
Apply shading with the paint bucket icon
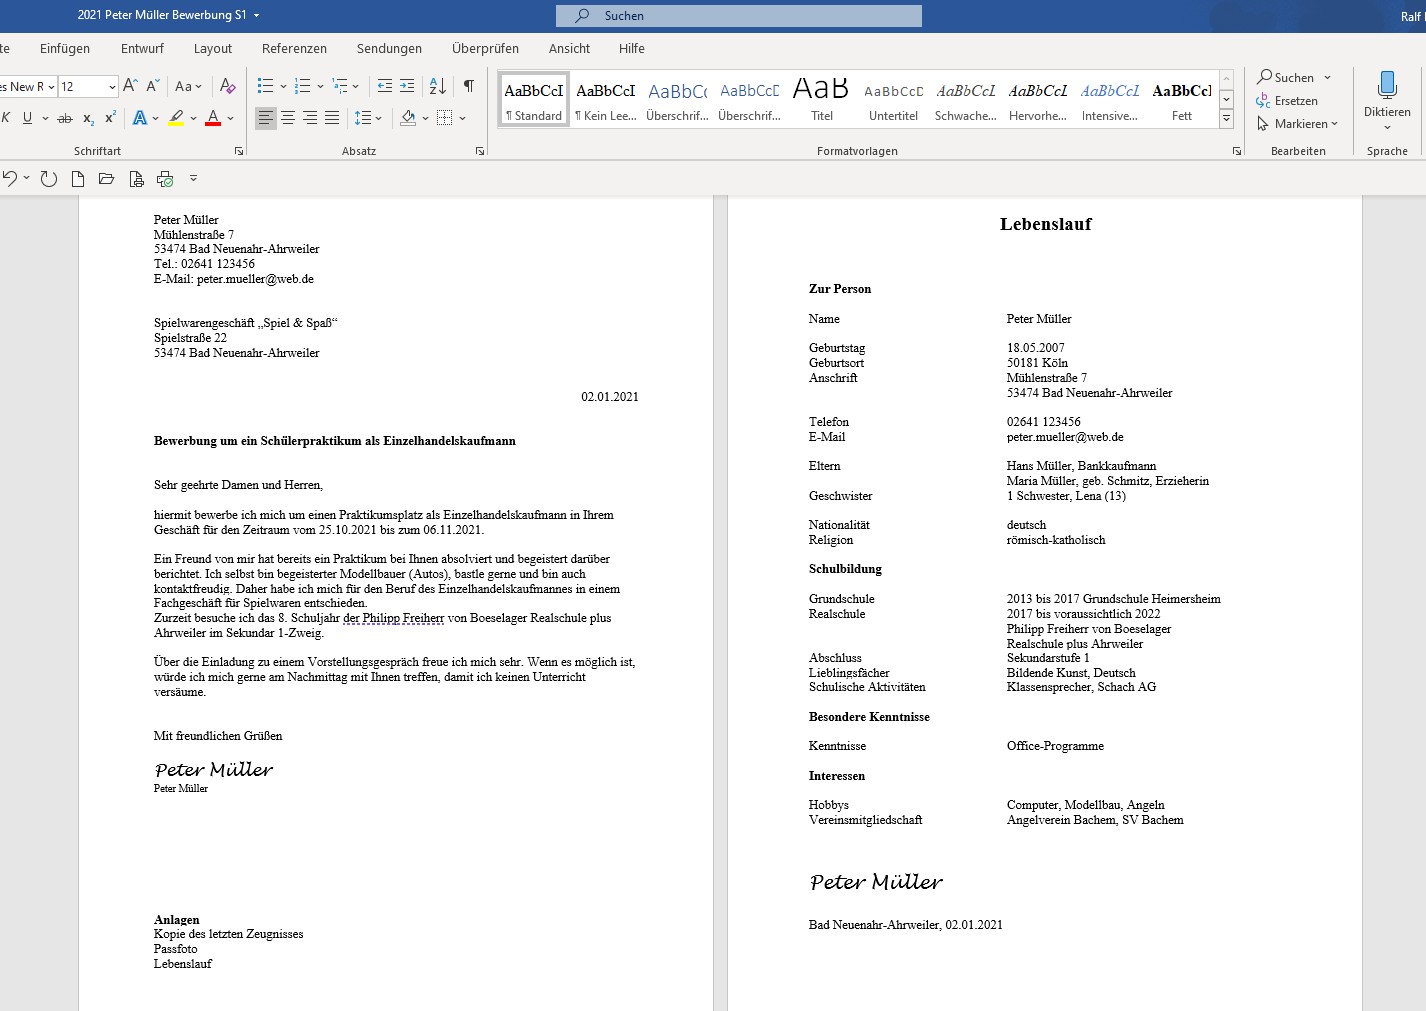408,118
